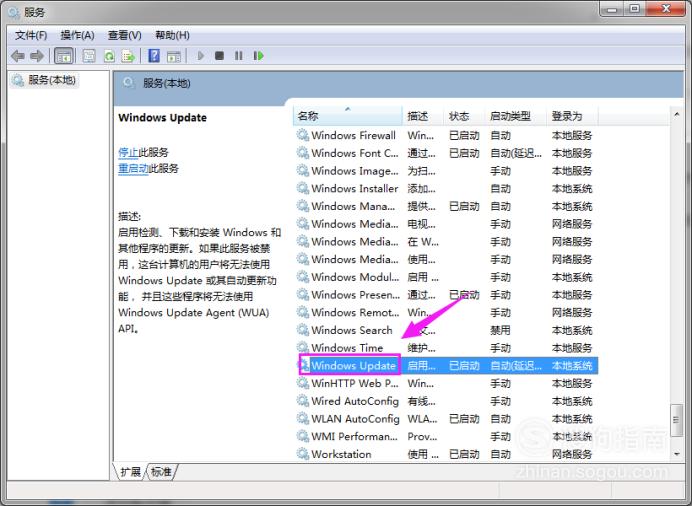Open the 操作(A) menu
This screenshot has width=692, height=506.
(x=77, y=35)
